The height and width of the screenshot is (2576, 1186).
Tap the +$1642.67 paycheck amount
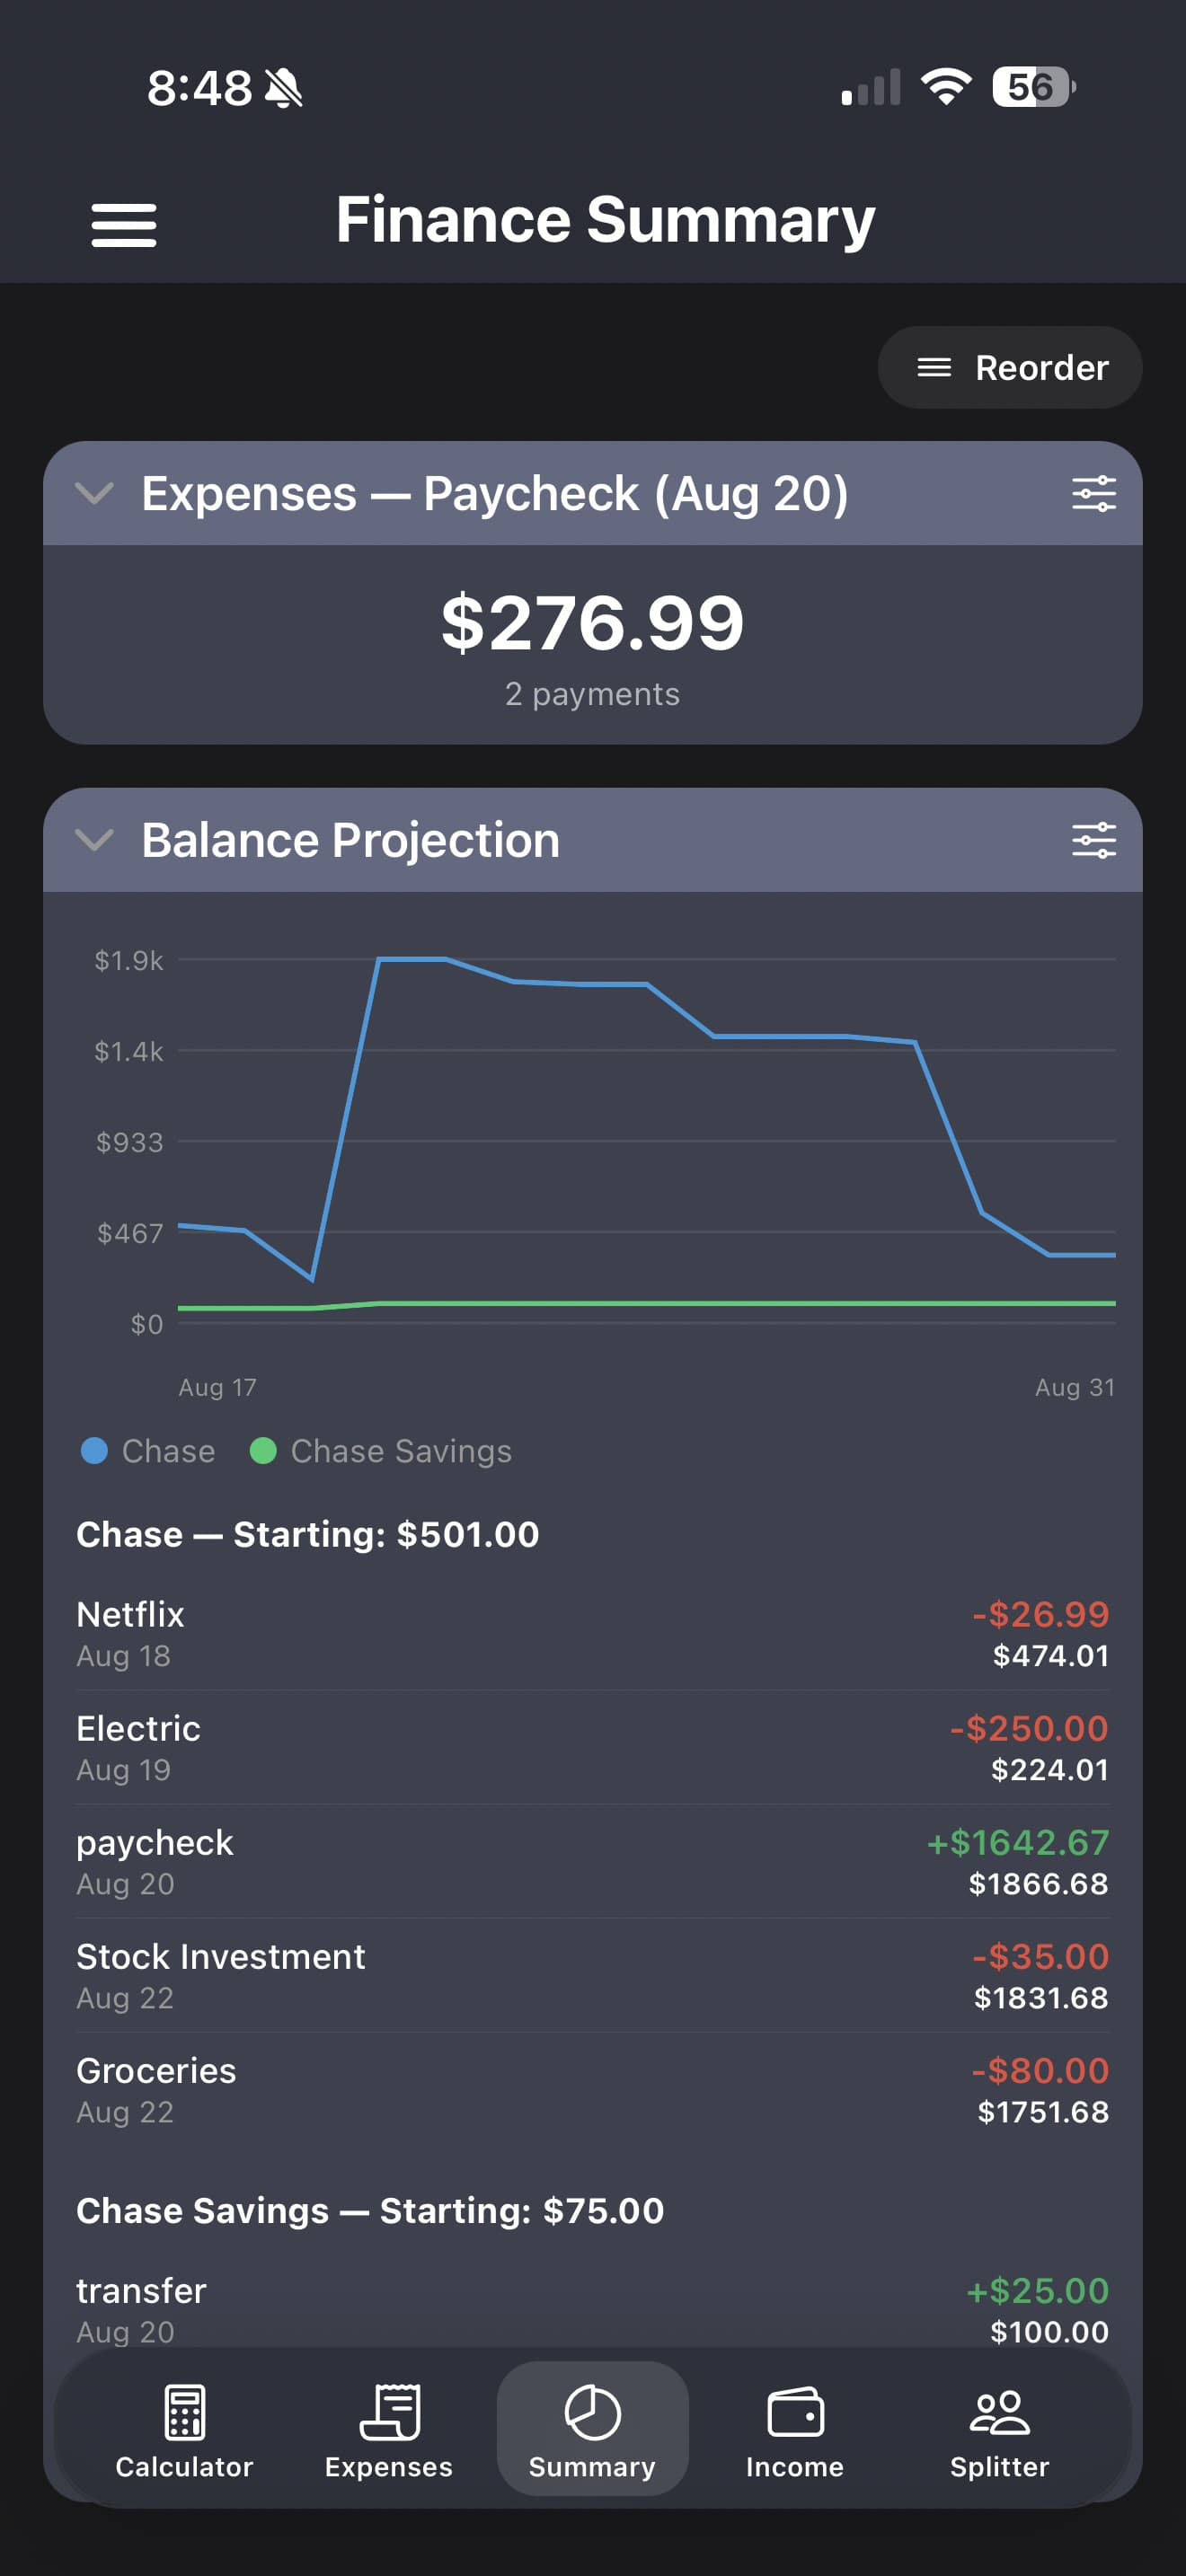1018,1842
